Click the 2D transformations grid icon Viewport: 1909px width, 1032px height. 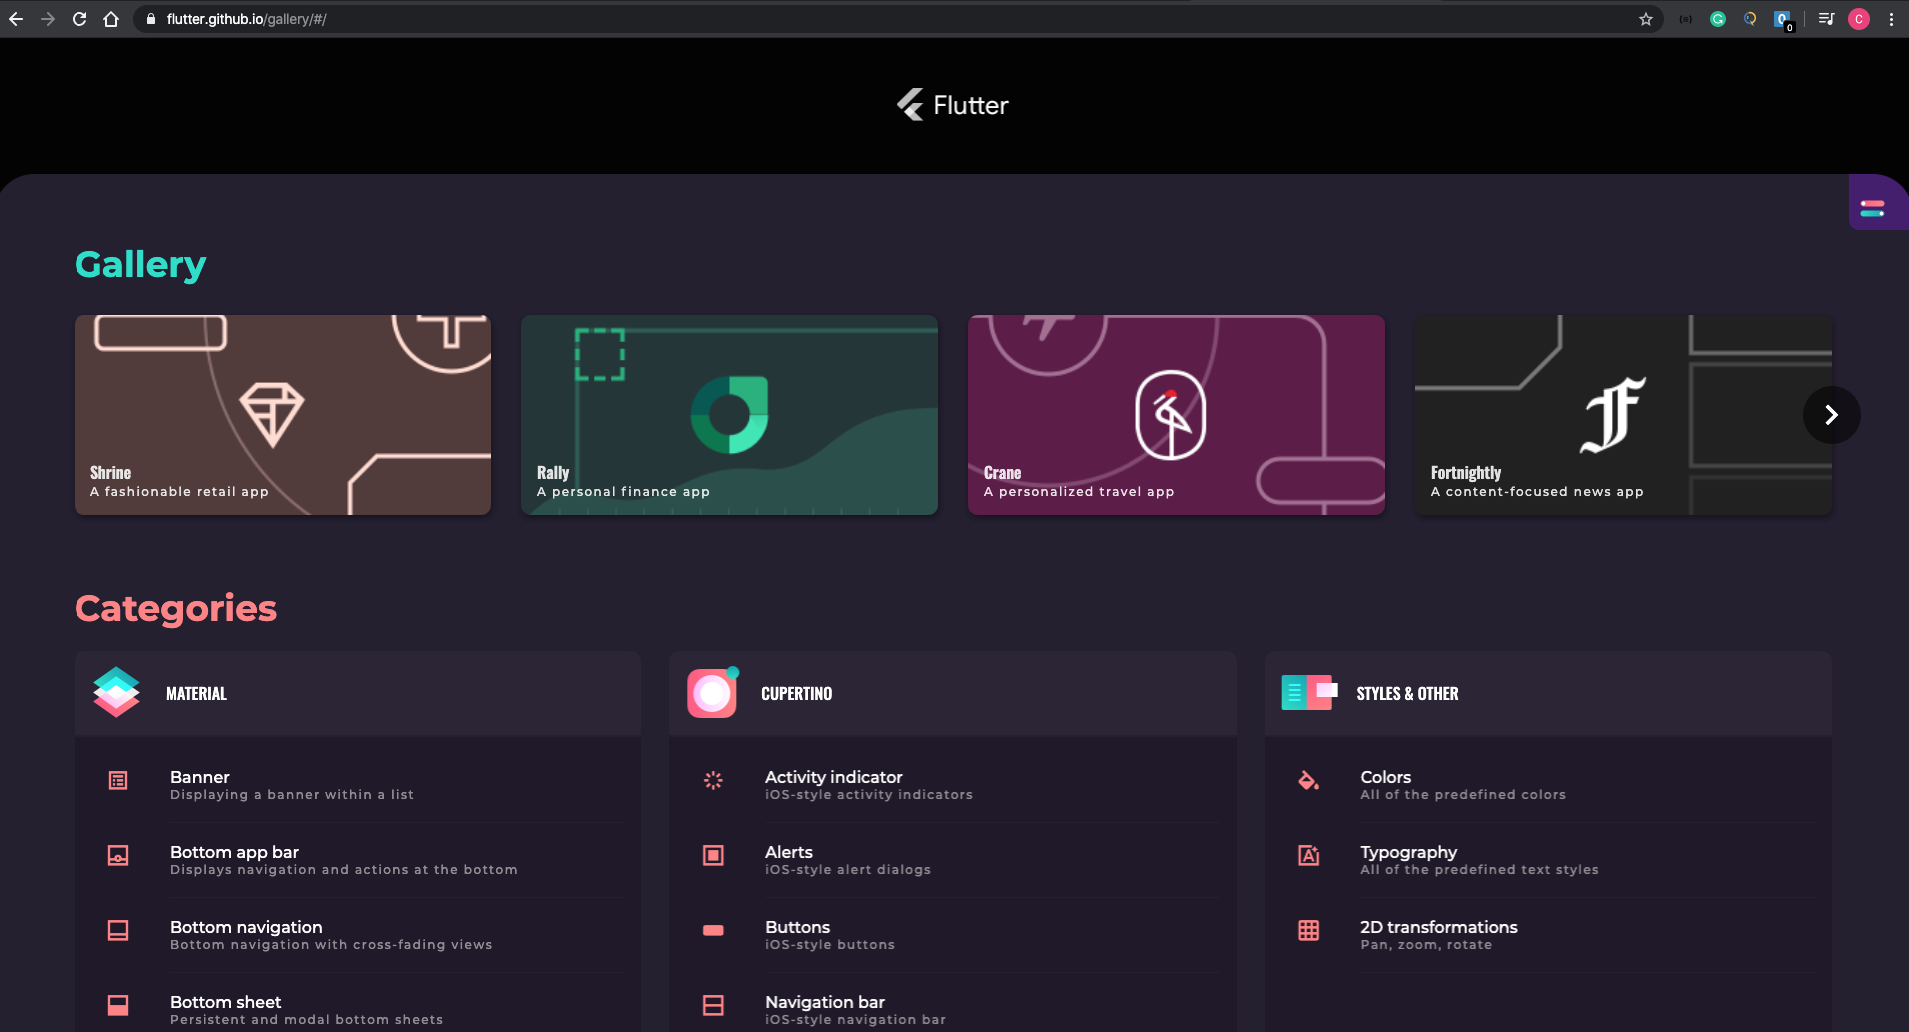pos(1309,931)
